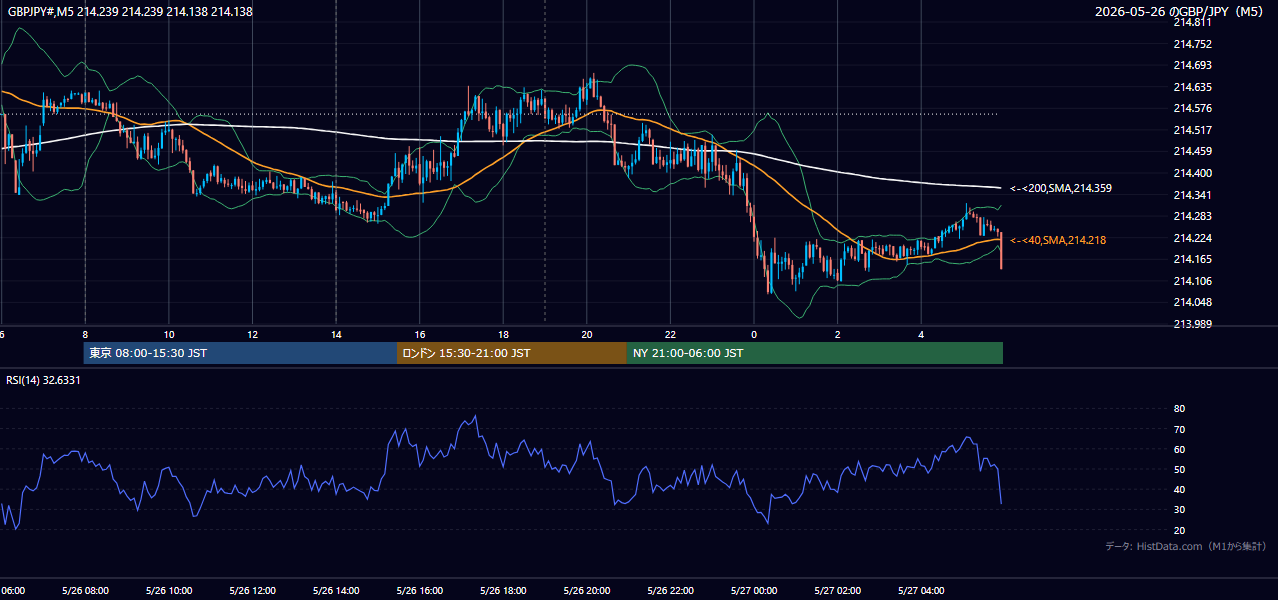Click the 東京 08:00-15:30 JST session bar
This screenshot has width=1278, height=600.
[240, 353]
